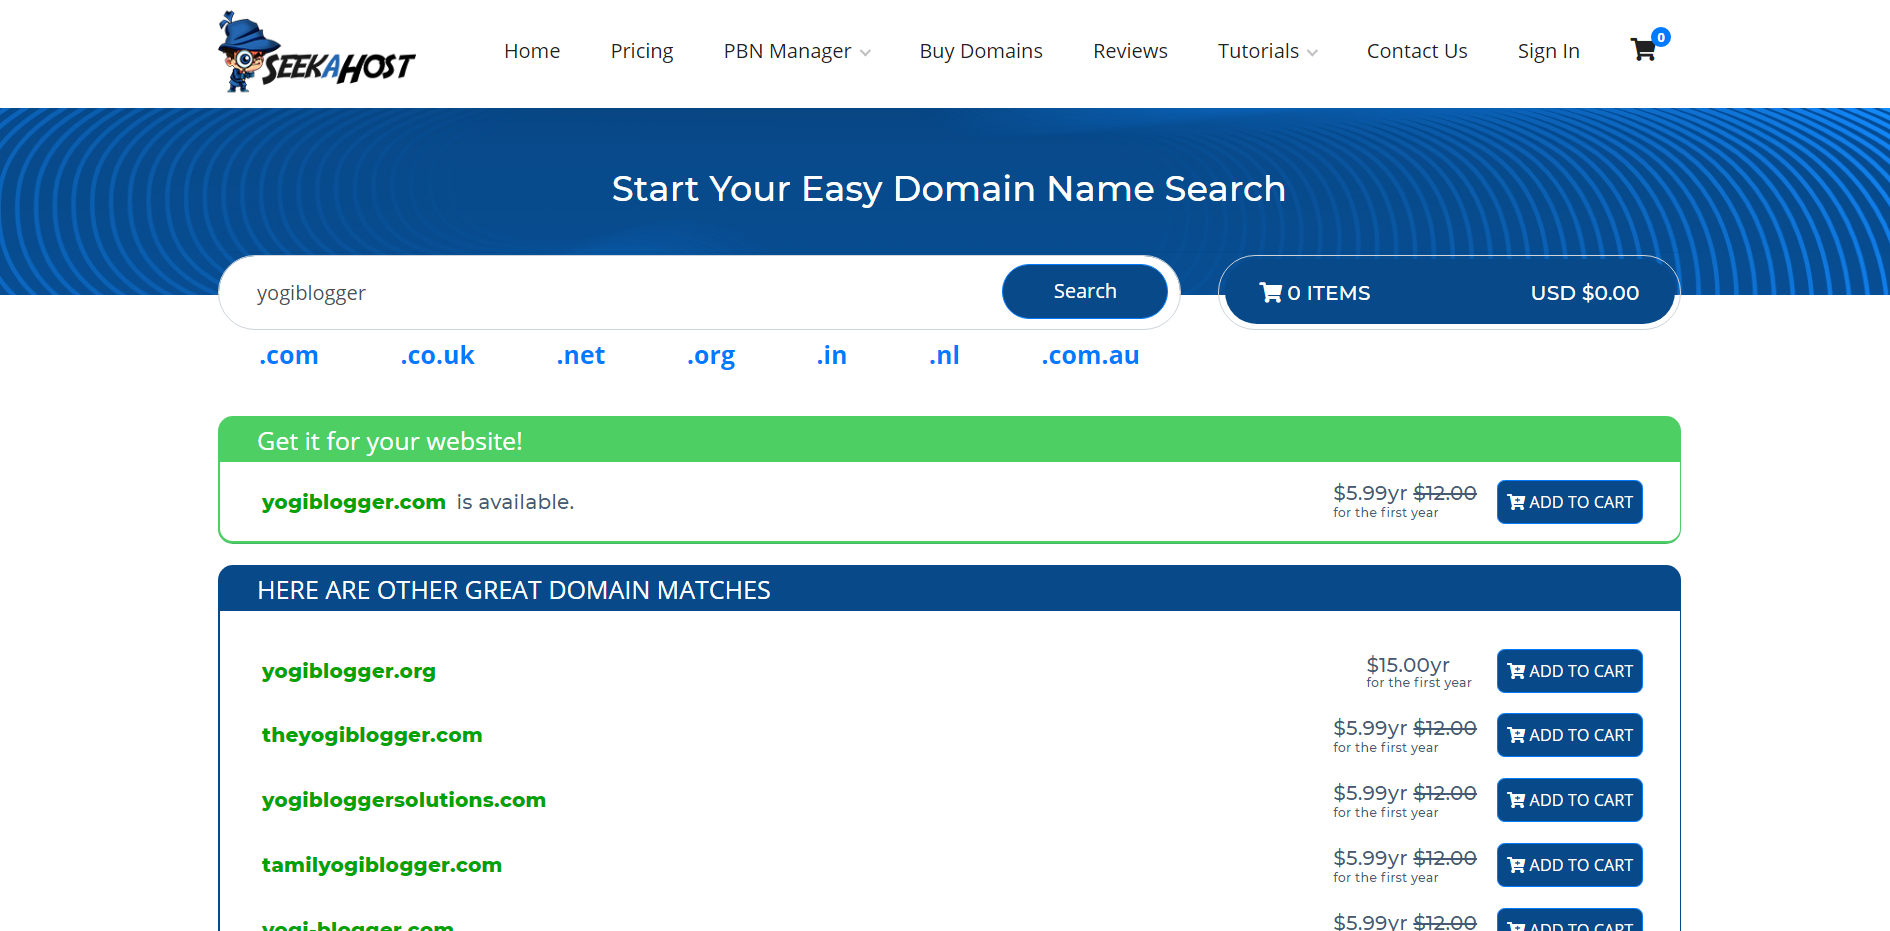
Task: Open the Reviews page
Action: [1130, 51]
